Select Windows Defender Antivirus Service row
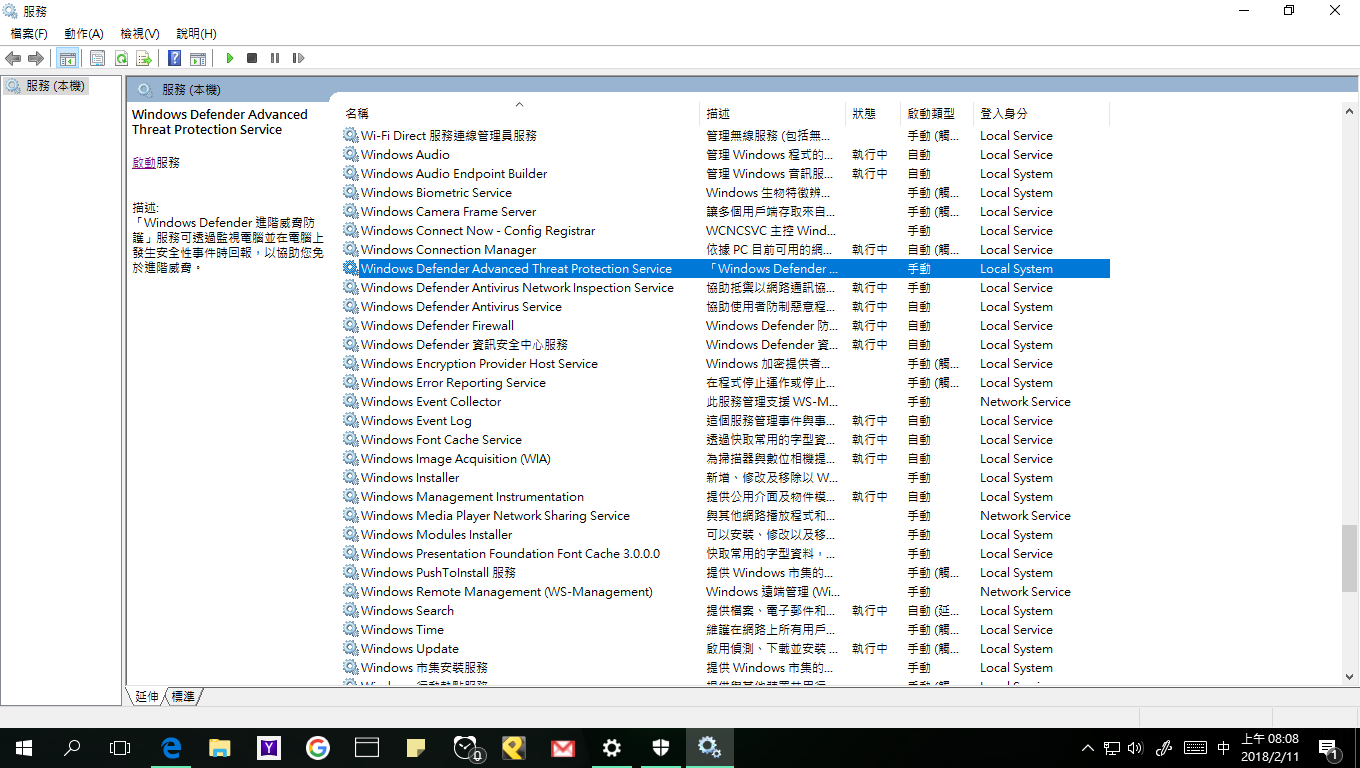 [x=725, y=306]
